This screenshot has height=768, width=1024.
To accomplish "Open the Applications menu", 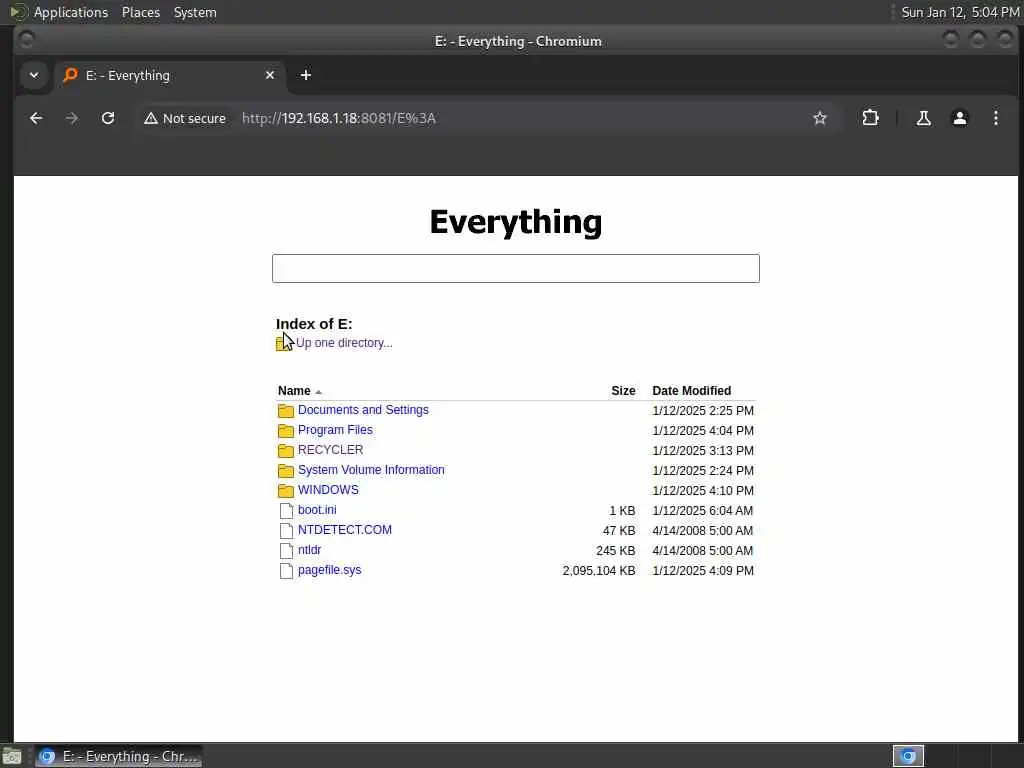I will pyautogui.click(x=71, y=12).
